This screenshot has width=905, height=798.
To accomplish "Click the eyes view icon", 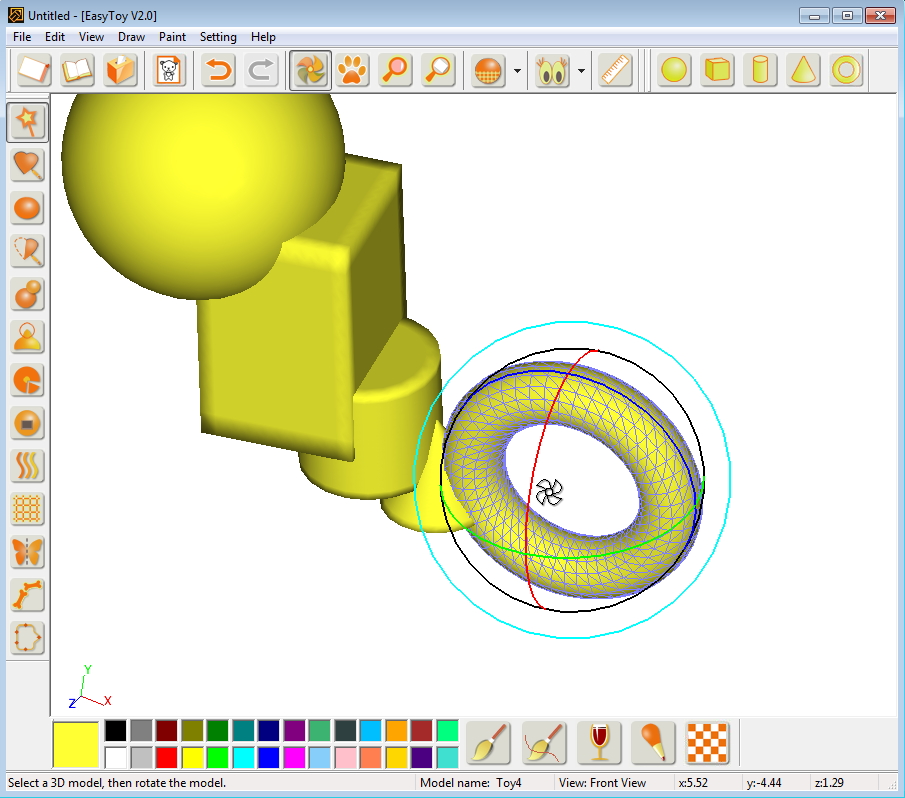I will [x=552, y=70].
